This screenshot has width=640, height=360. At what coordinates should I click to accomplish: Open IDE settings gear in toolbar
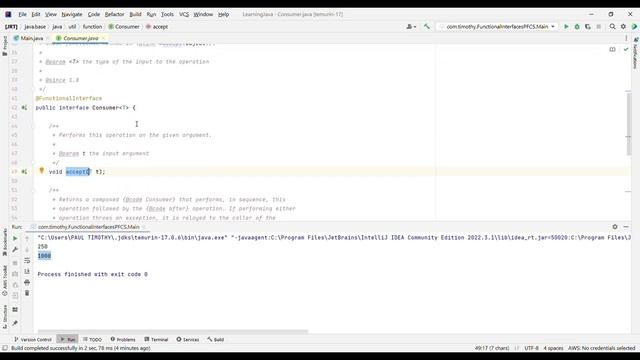coord(623,27)
